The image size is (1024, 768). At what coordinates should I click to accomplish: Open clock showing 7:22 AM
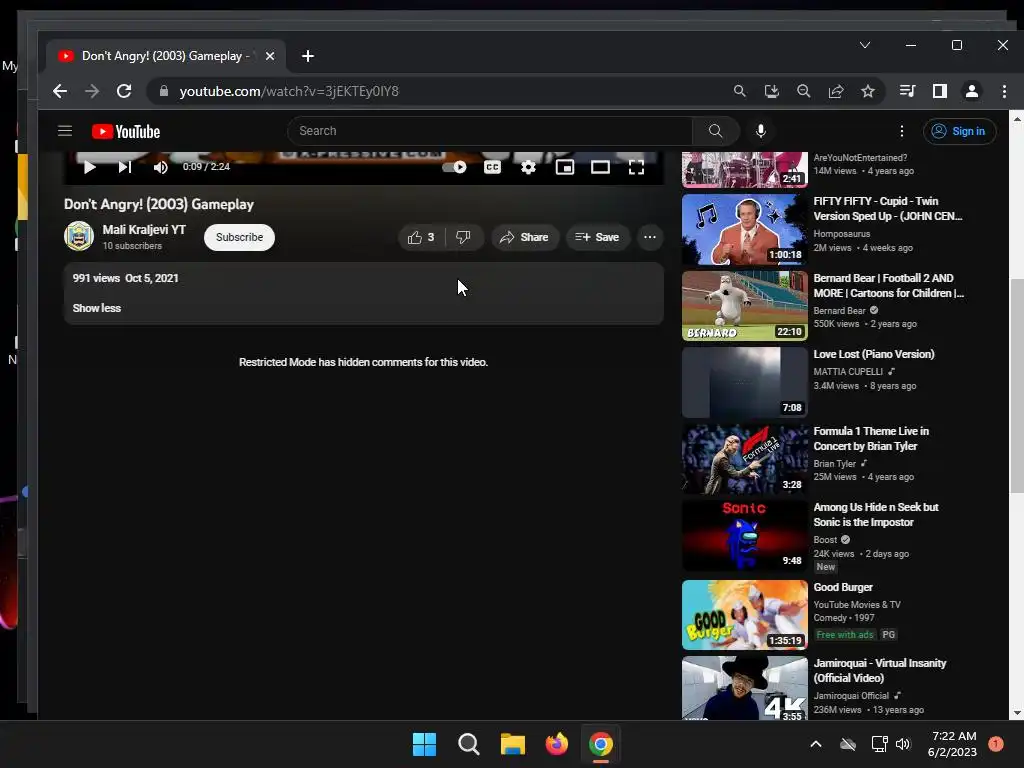pos(953,744)
